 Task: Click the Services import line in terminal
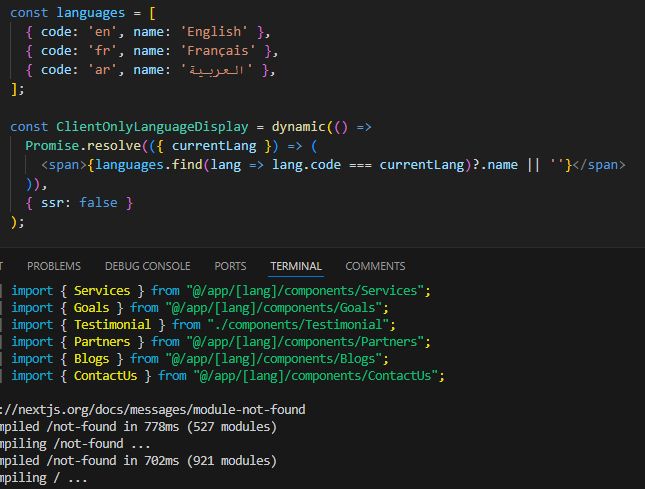tap(221, 291)
